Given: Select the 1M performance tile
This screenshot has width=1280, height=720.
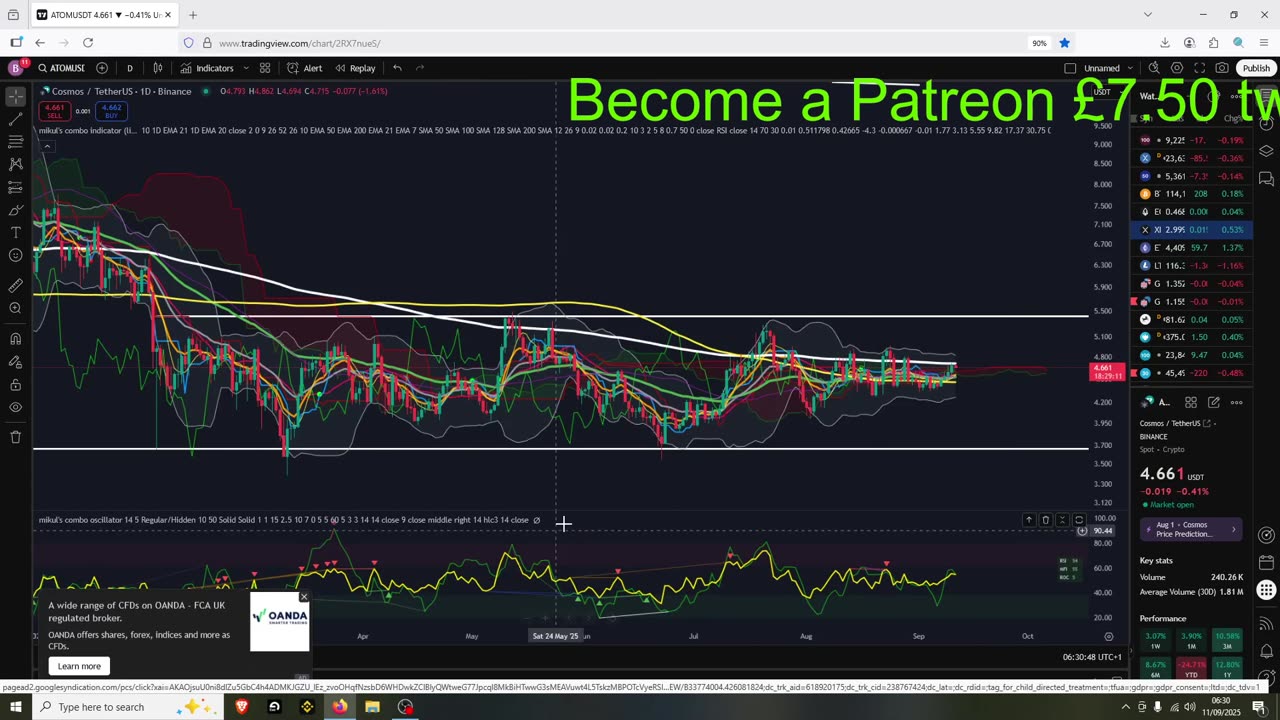Looking at the screenshot, I should 1191,641.
